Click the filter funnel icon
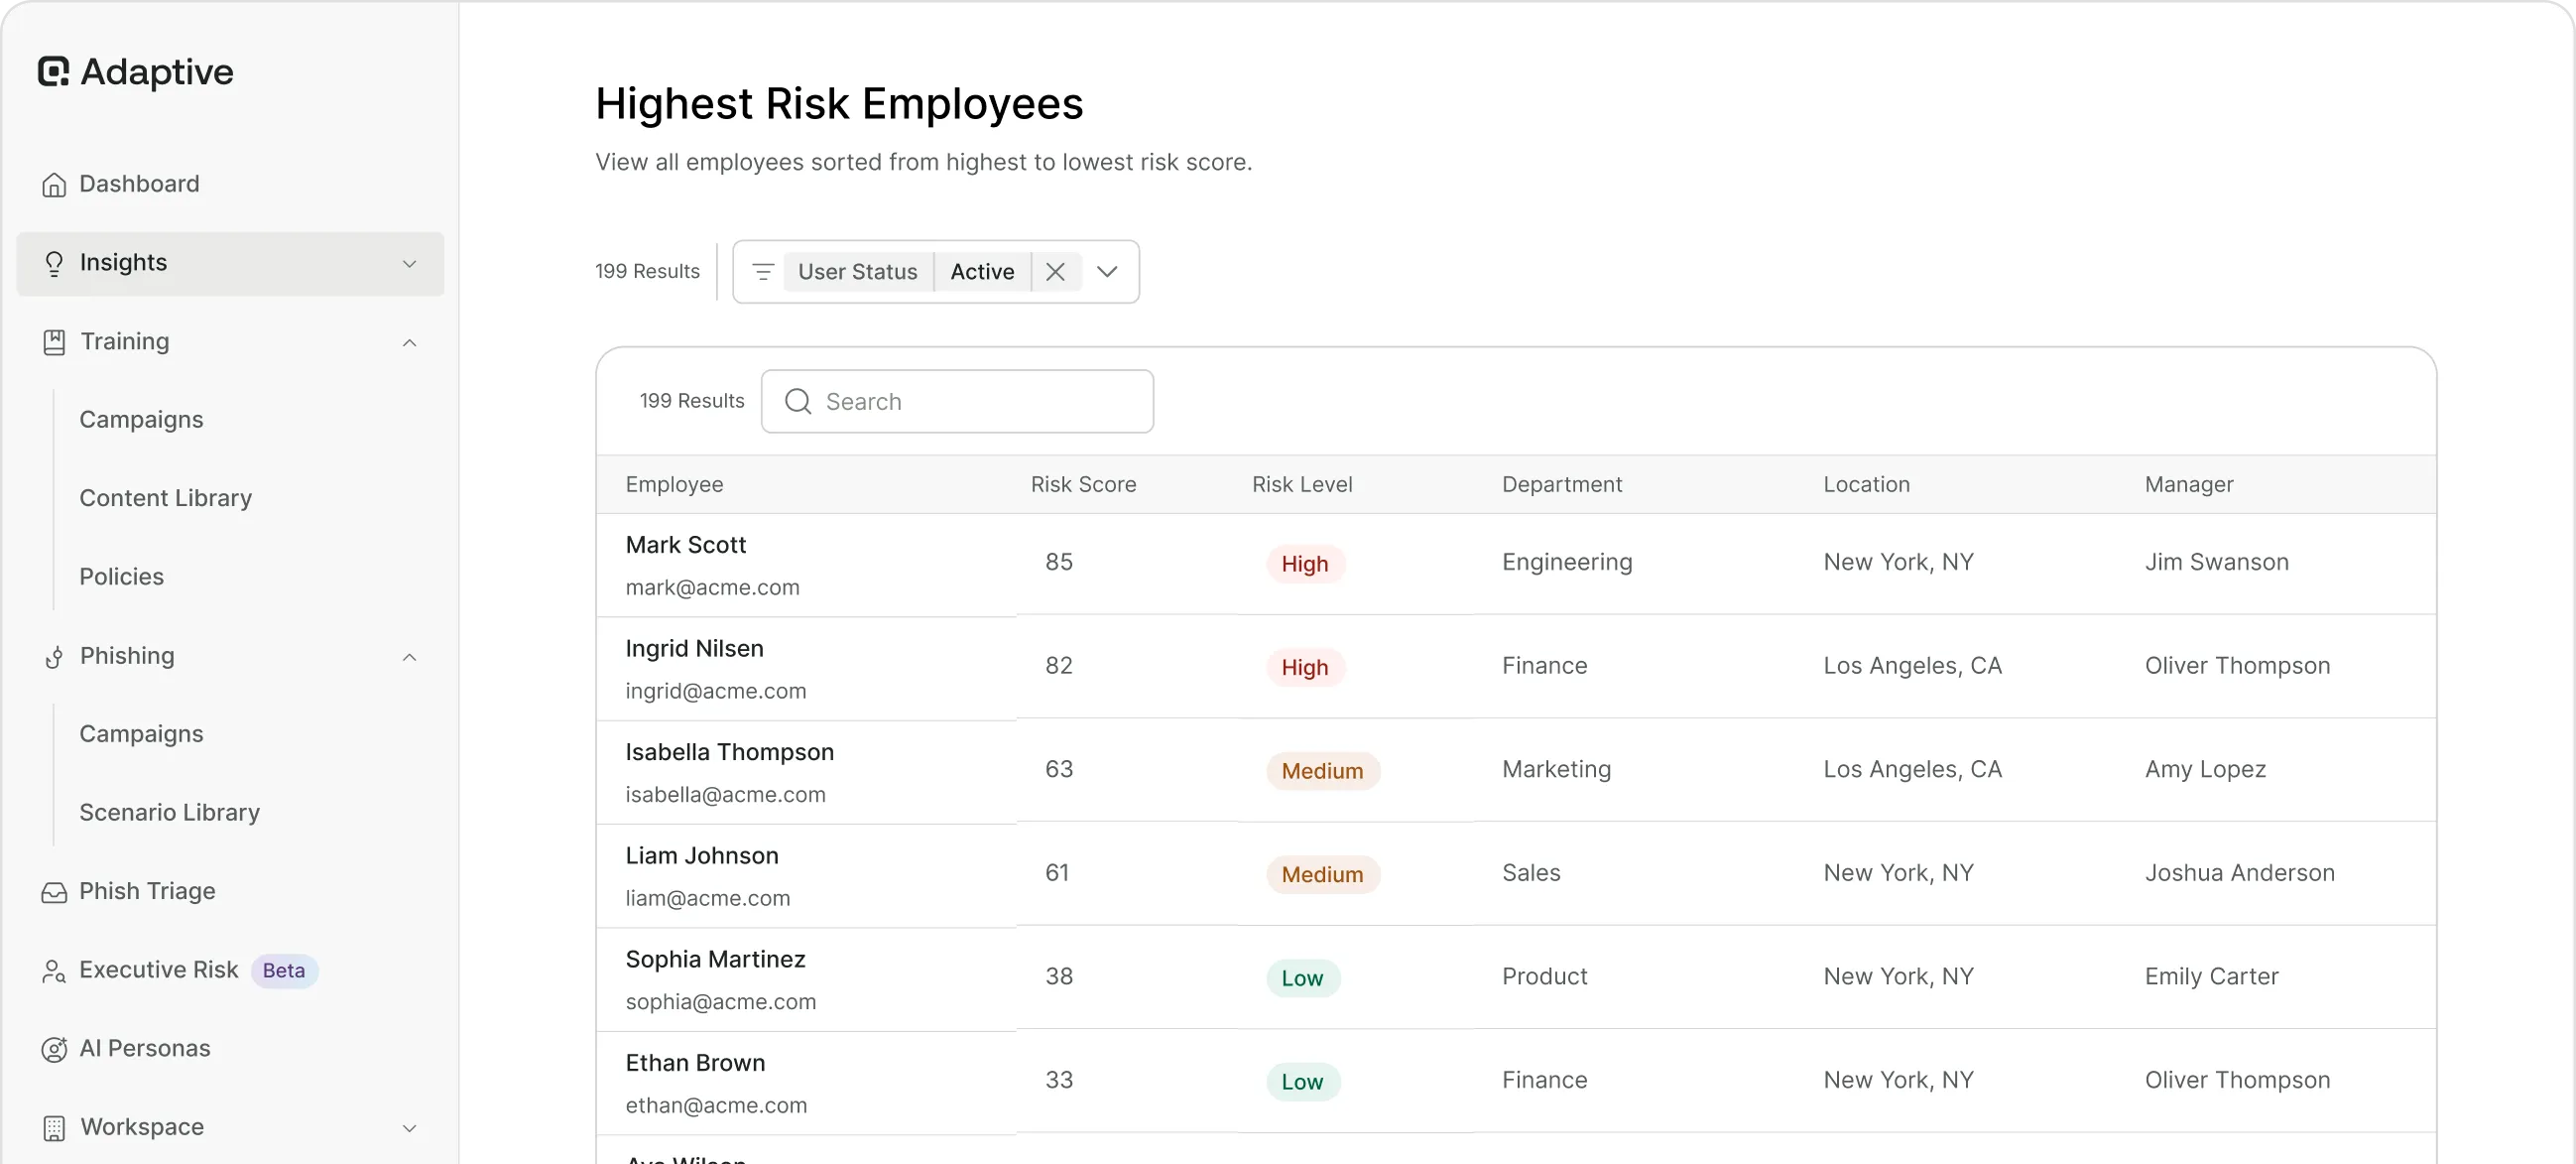The width and height of the screenshot is (2576, 1164). 764,271
